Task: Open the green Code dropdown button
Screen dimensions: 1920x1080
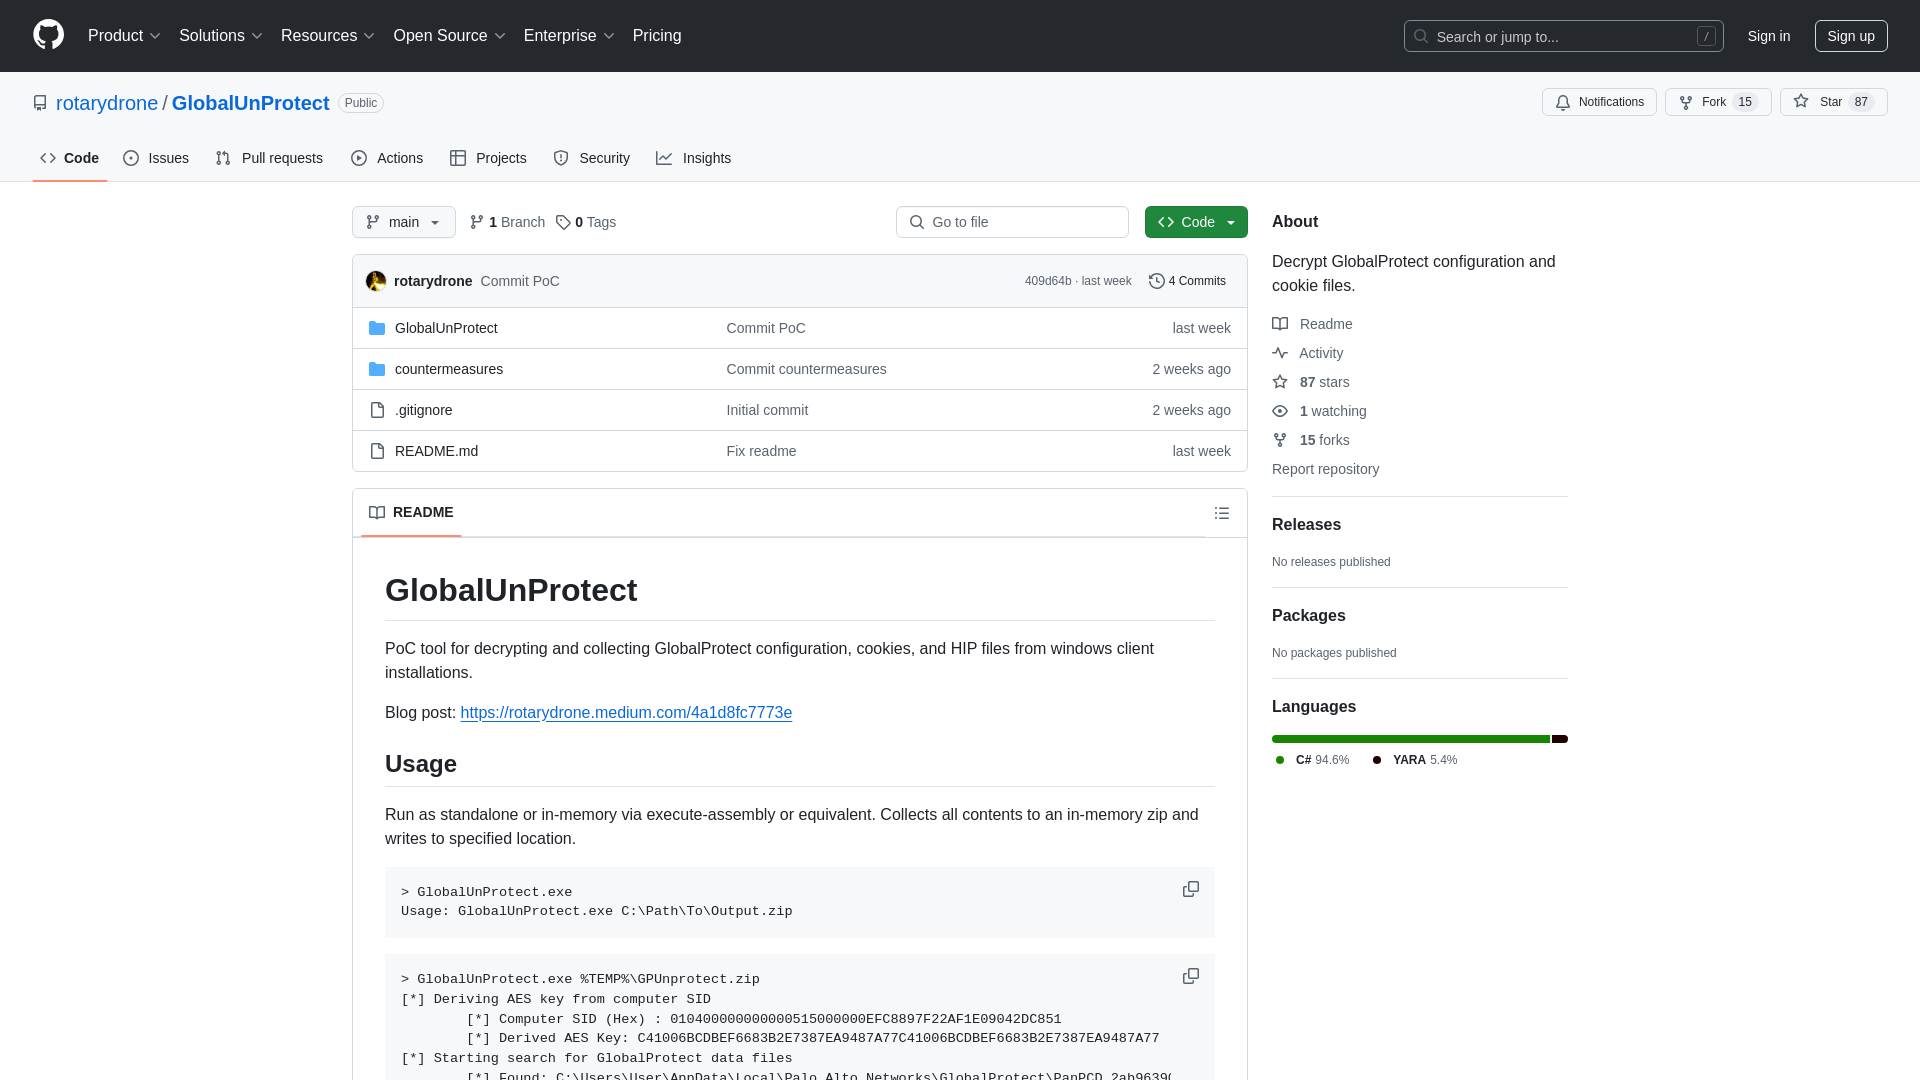Action: [x=1196, y=222]
